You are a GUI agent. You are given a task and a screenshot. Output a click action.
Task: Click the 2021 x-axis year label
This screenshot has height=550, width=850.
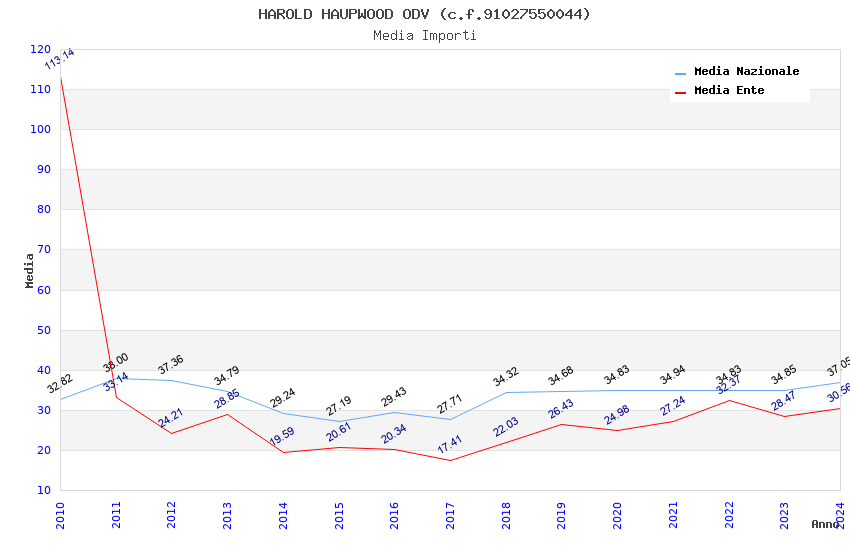(x=673, y=516)
